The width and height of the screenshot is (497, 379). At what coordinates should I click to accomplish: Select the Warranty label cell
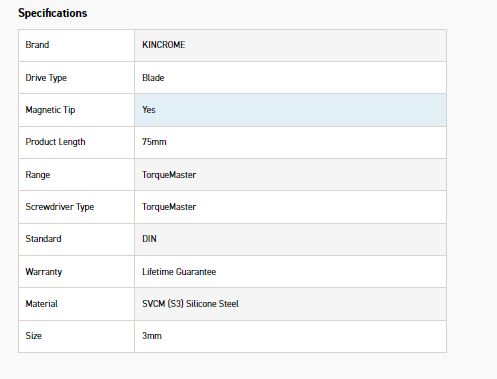pos(76,272)
